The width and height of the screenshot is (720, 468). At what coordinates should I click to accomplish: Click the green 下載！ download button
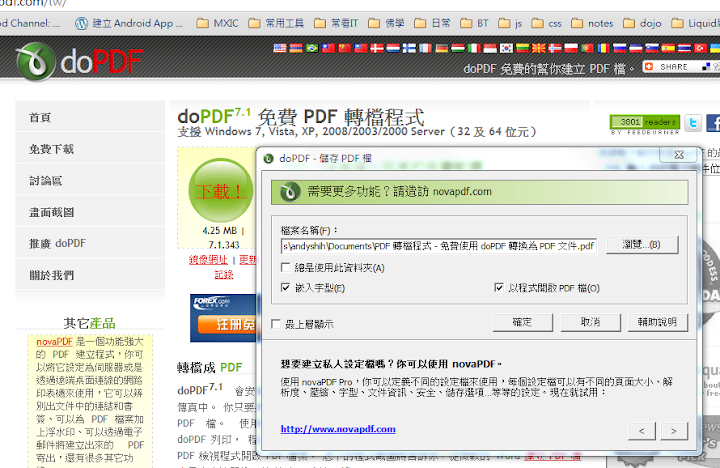(x=221, y=190)
